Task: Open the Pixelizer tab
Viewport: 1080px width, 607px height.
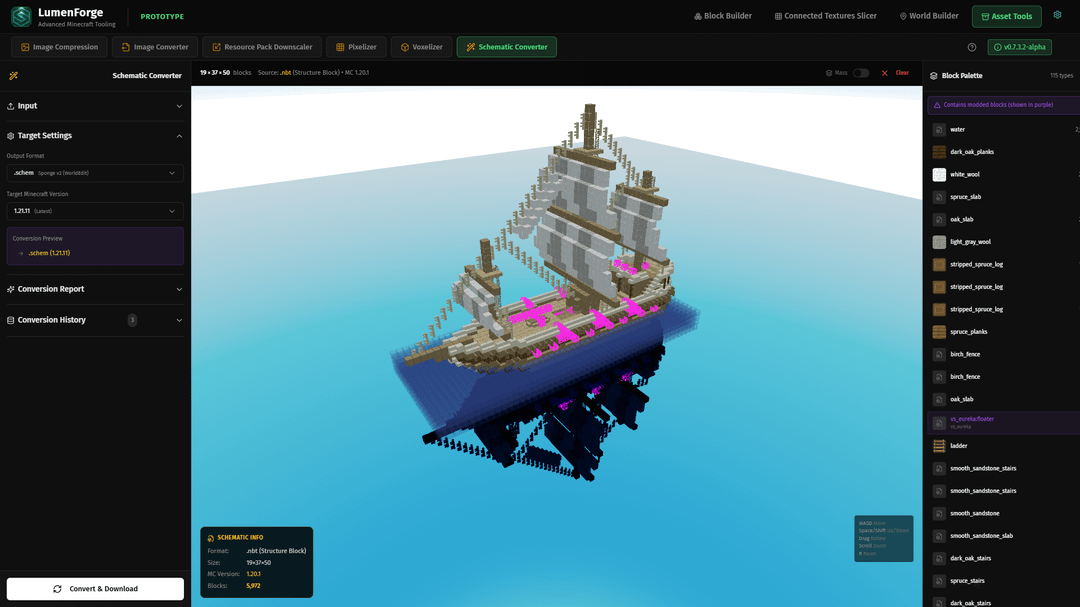Action: click(x=355, y=47)
